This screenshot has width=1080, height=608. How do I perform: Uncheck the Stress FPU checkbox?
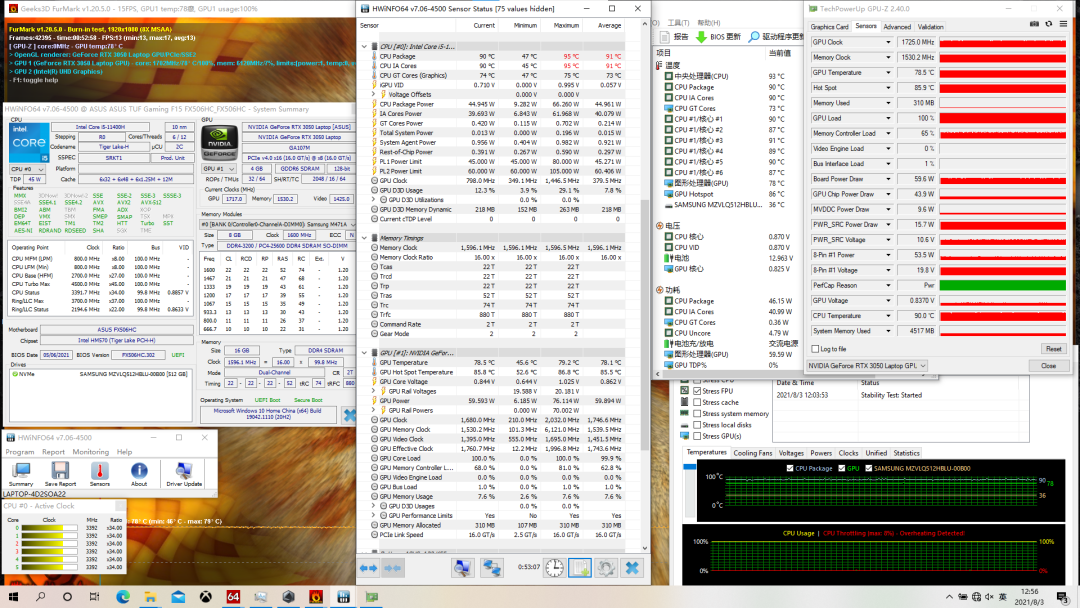[698, 391]
